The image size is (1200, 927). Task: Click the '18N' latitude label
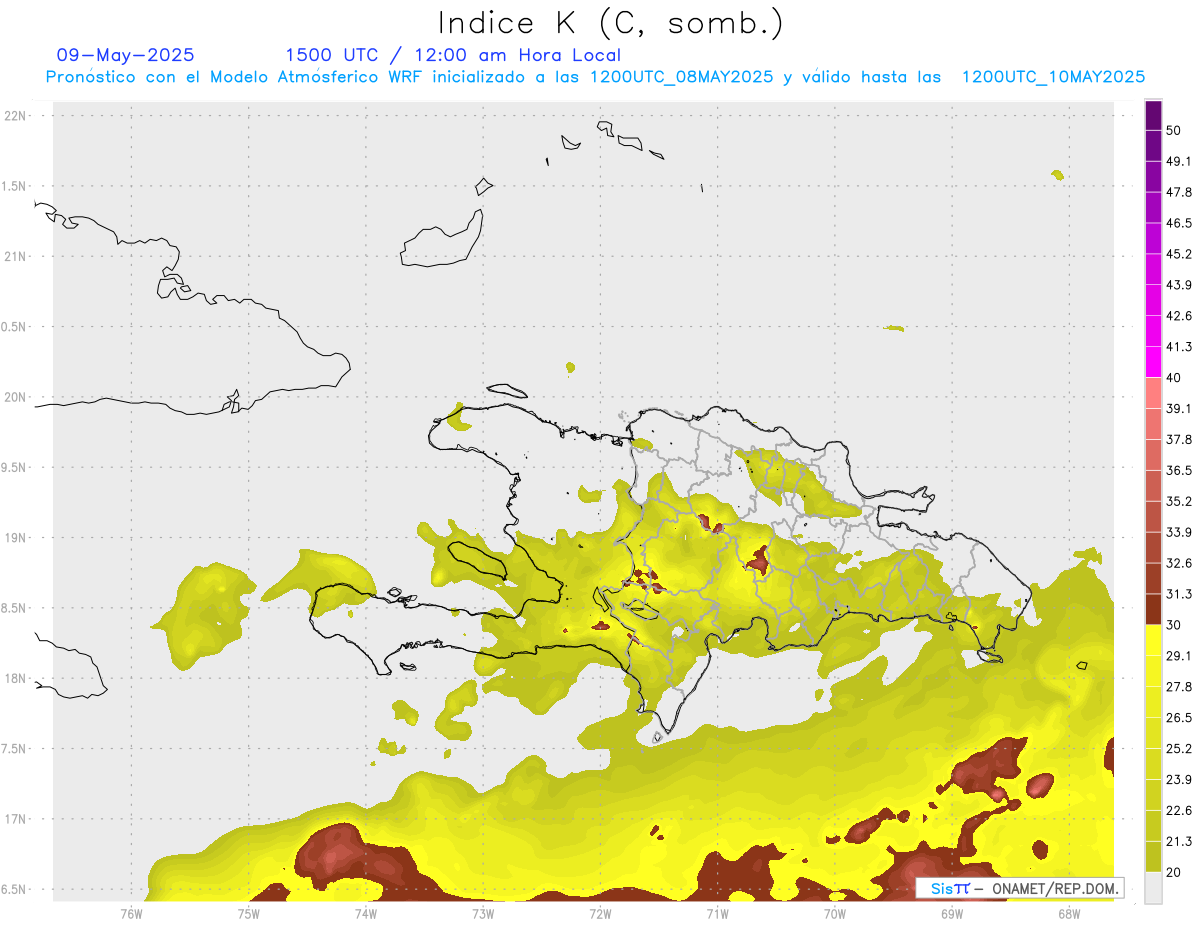[x=15, y=678]
